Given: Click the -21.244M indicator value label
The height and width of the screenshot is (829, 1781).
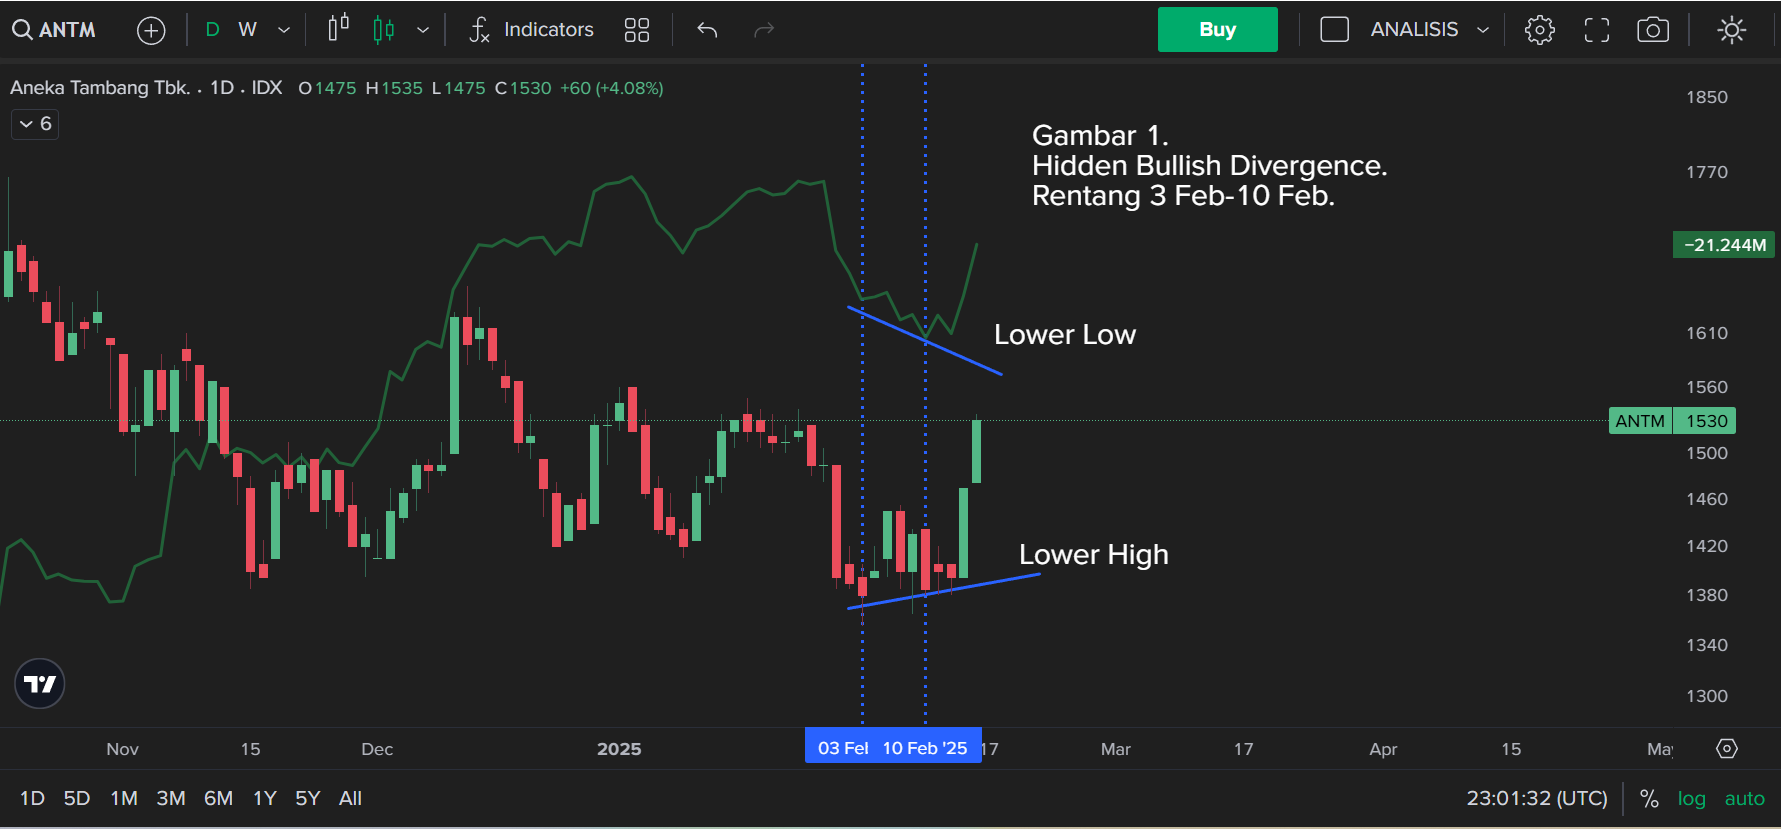Looking at the screenshot, I should coord(1724,245).
